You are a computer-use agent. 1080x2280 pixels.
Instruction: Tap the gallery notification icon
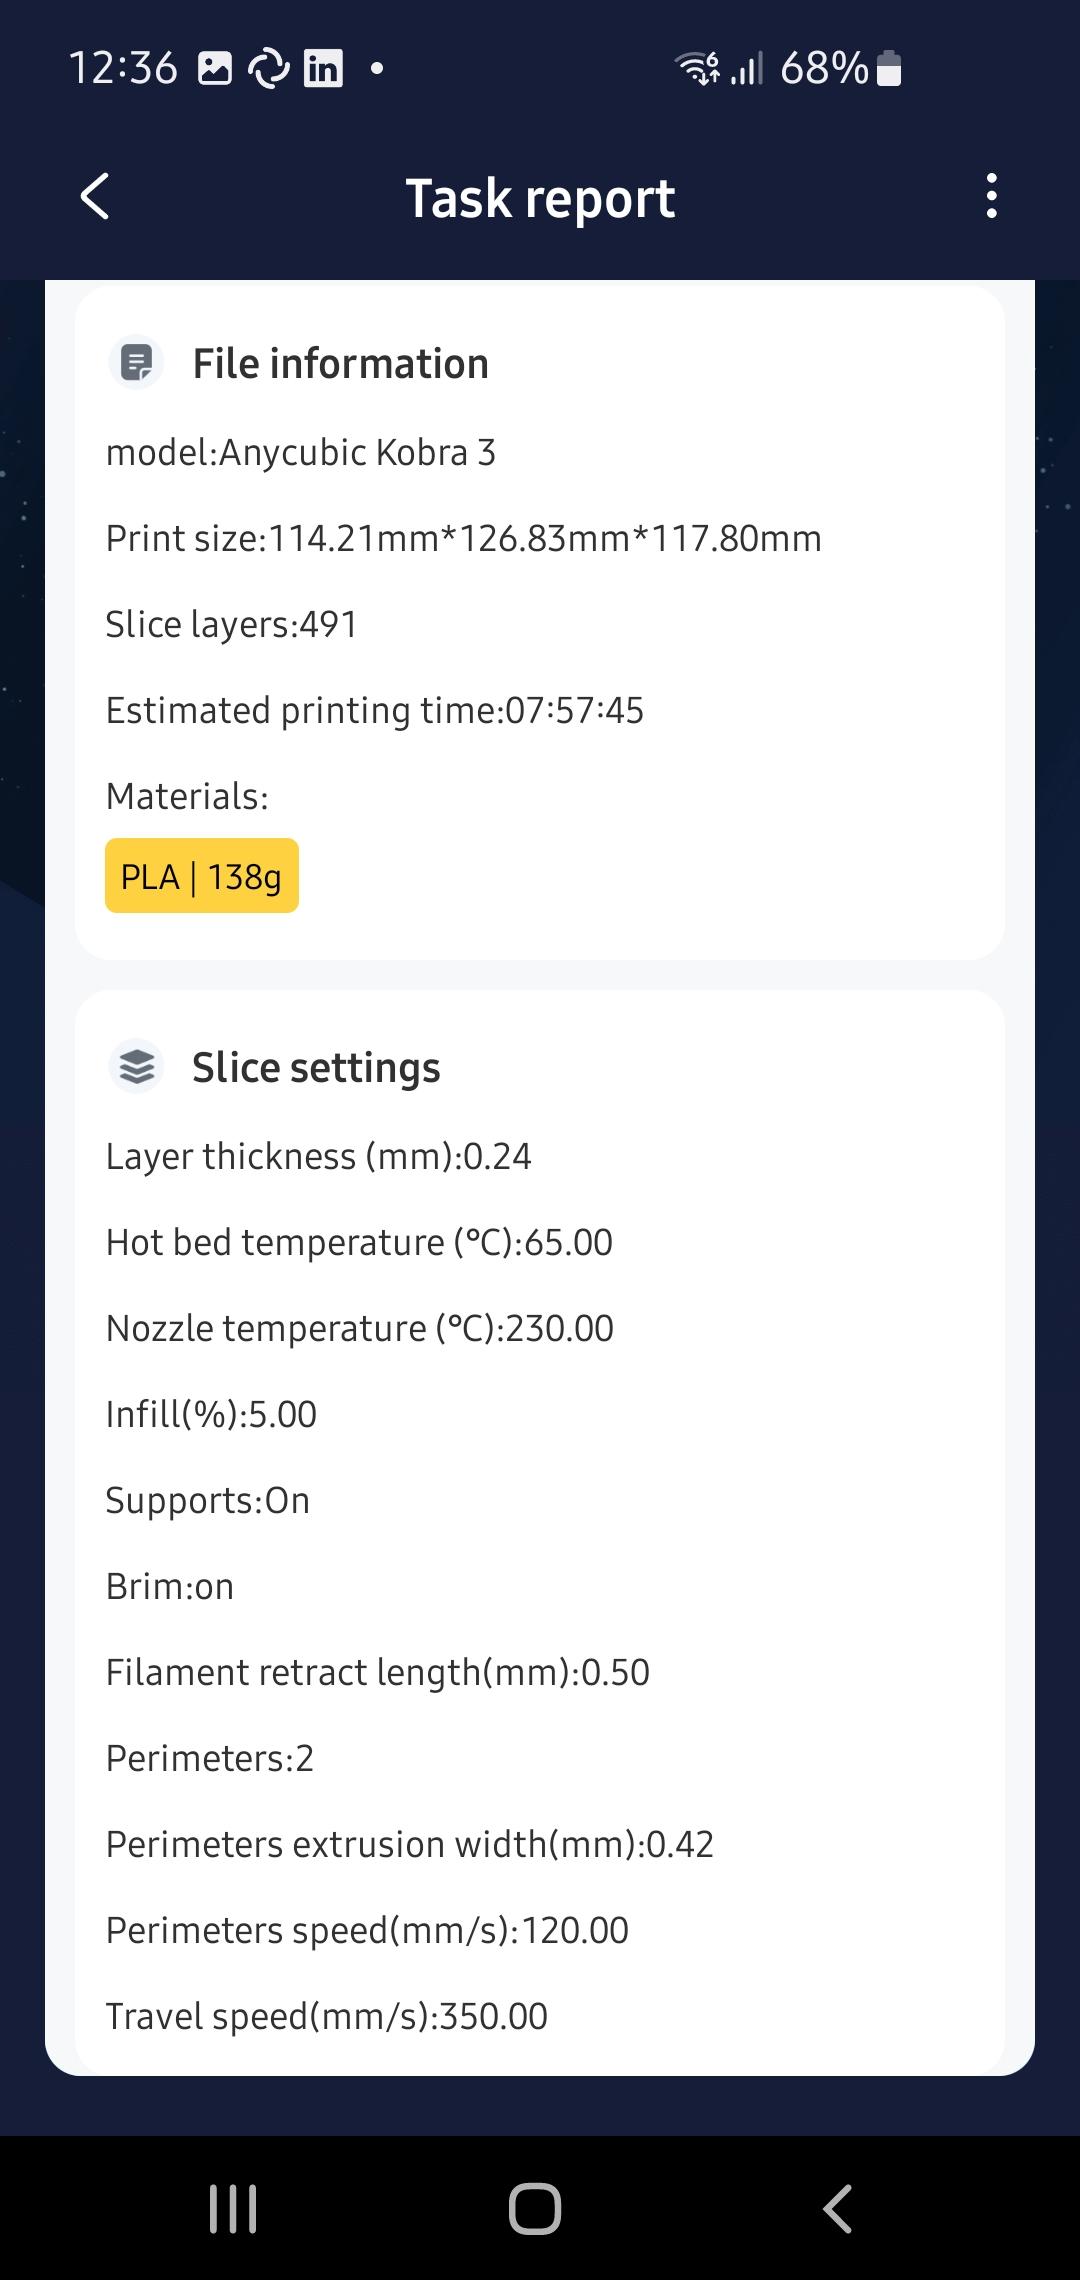click(x=215, y=69)
